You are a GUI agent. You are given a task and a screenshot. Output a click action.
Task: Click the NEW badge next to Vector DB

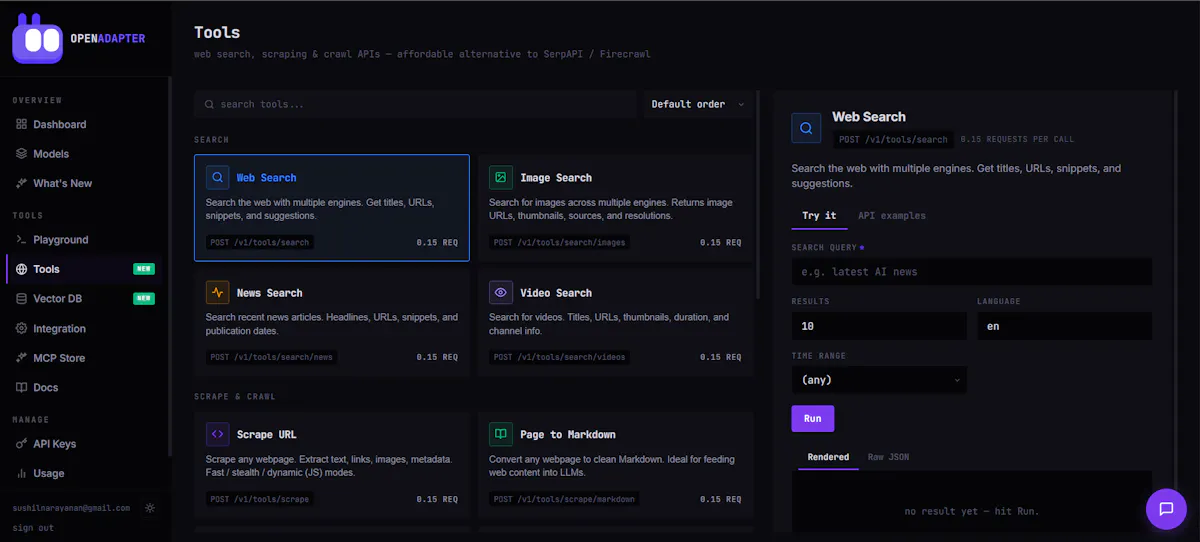(144, 298)
